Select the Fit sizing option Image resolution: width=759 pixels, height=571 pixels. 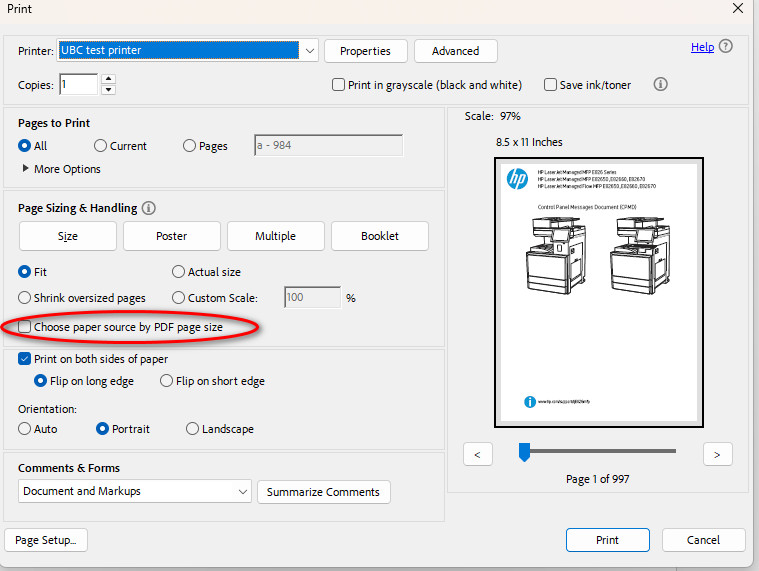coord(24,271)
